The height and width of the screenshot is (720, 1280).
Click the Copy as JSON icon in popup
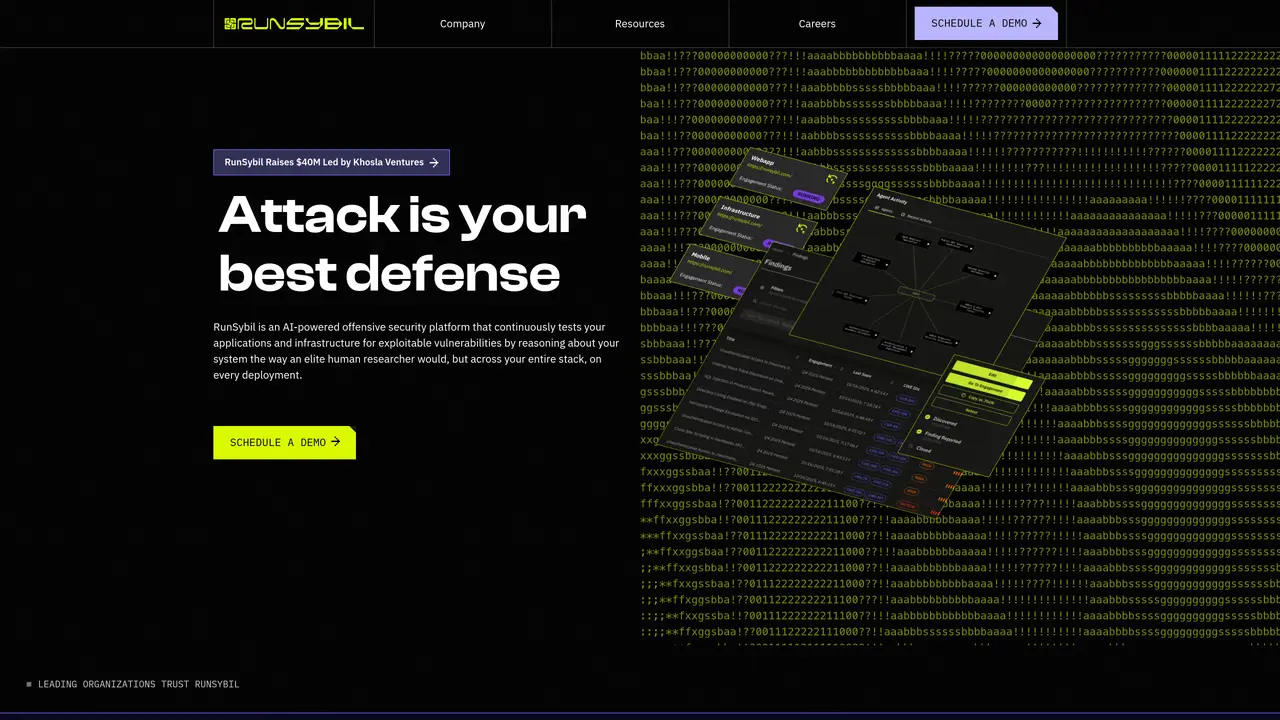click(x=964, y=397)
